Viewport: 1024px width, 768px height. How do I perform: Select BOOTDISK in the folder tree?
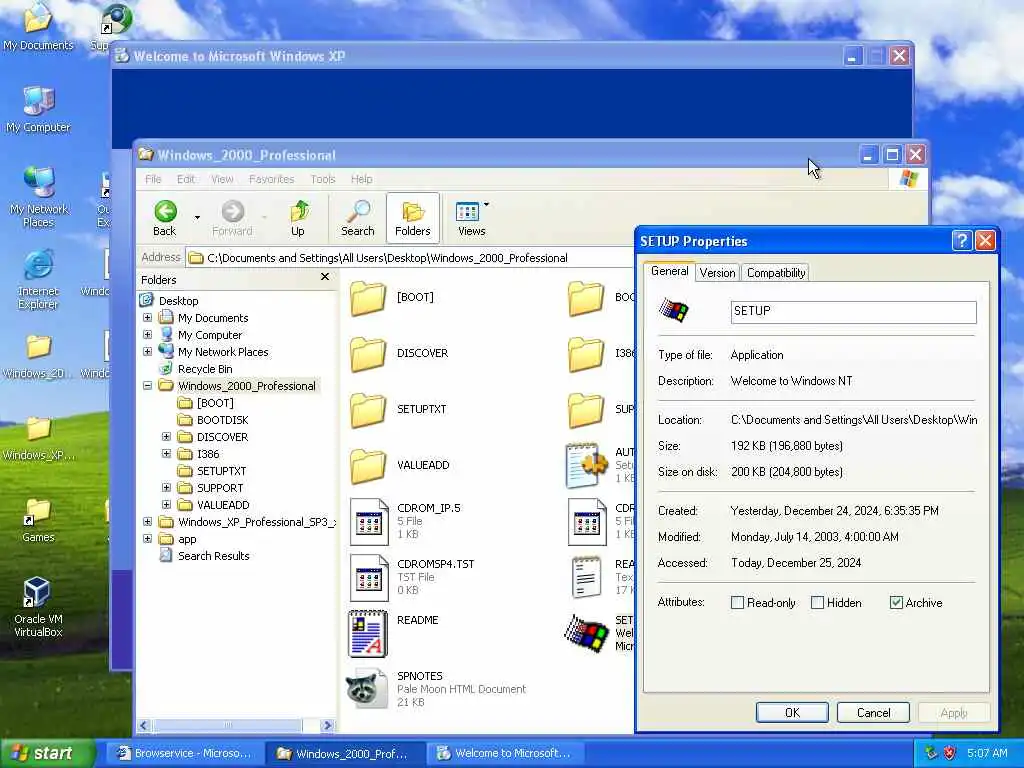222,420
